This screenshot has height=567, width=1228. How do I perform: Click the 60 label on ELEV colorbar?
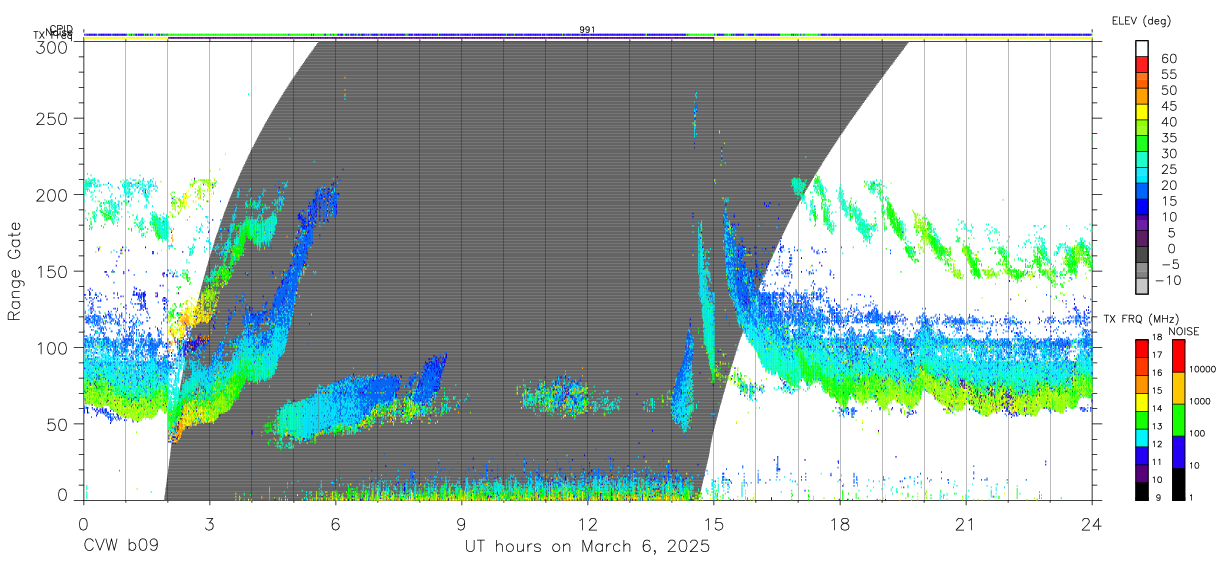[x=1169, y=58]
